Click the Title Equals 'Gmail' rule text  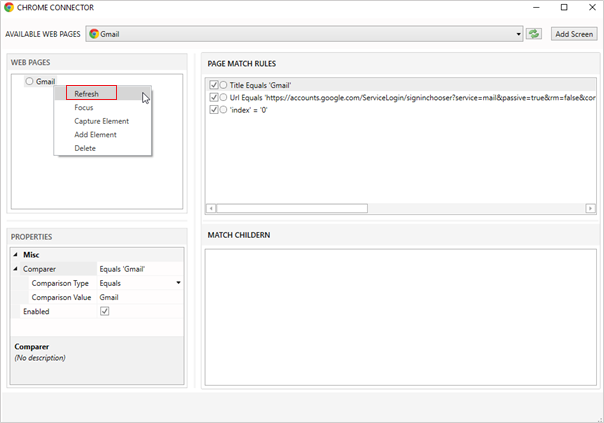click(260, 85)
